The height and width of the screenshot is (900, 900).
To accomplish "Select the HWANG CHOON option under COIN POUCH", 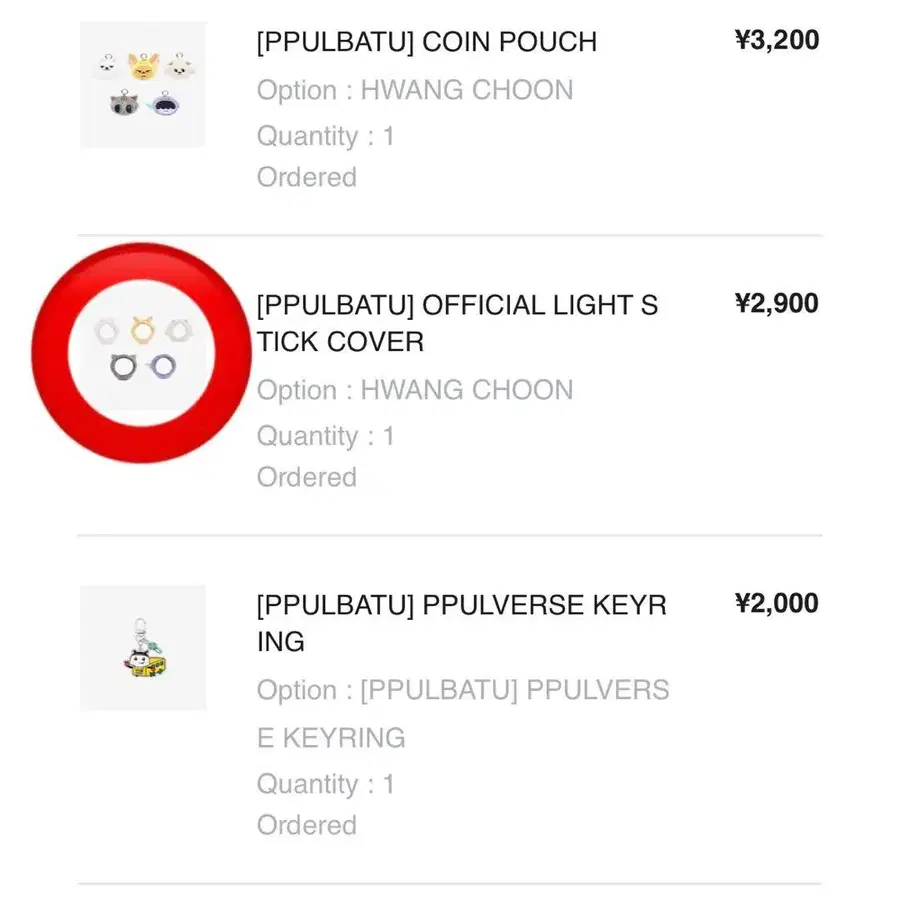I will coord(414,90).
